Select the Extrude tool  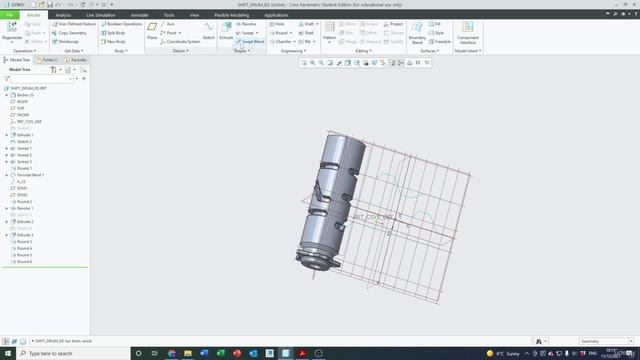226,31
